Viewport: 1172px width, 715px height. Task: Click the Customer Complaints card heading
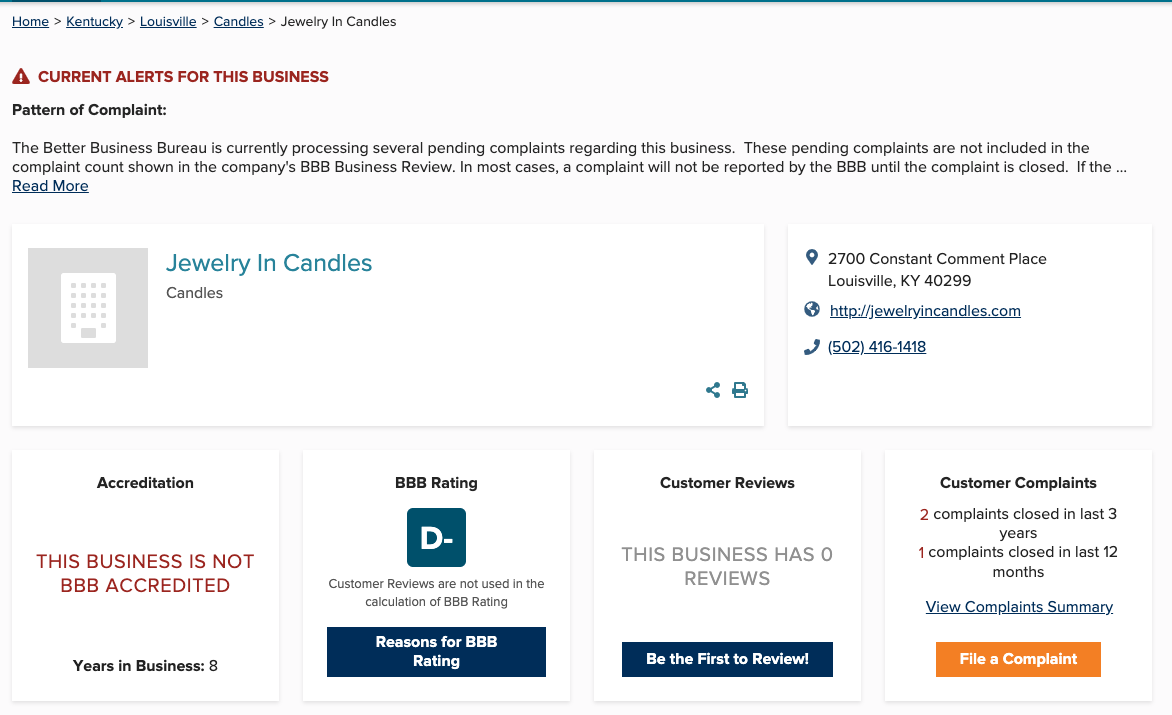(1018, 483)
